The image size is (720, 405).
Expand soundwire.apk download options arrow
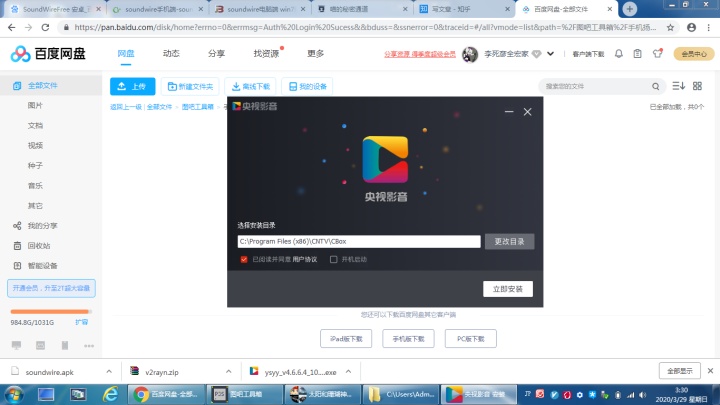pyautogui.click(x=109, y=371)
